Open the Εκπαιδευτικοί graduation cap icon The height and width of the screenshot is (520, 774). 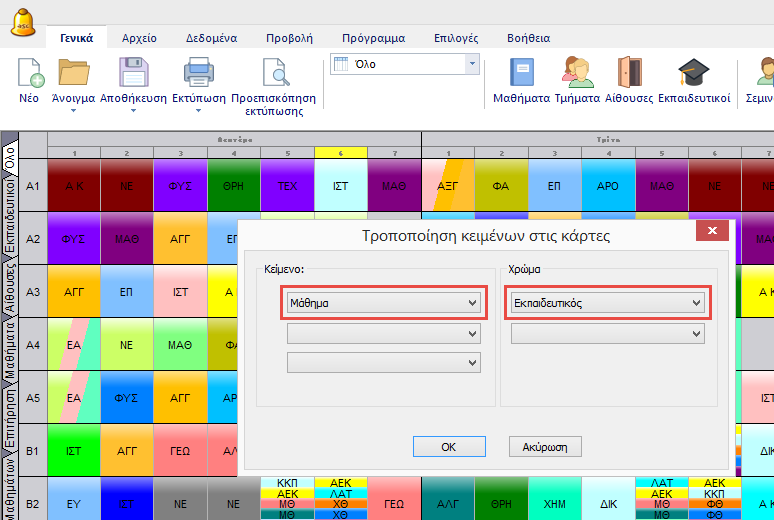coord(693,74)
